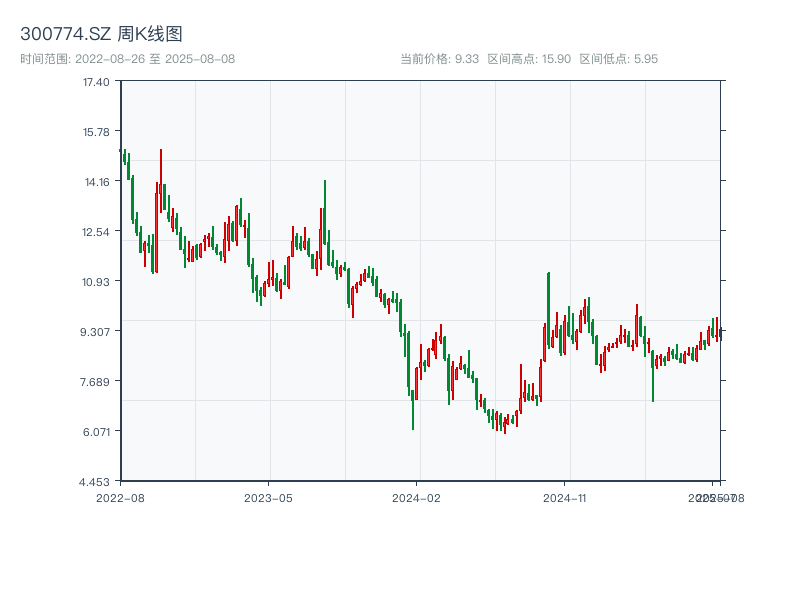Click the 2024-11 x-axis date marker
This screenshot has height=600, width=800.
(x=565, y=497)
